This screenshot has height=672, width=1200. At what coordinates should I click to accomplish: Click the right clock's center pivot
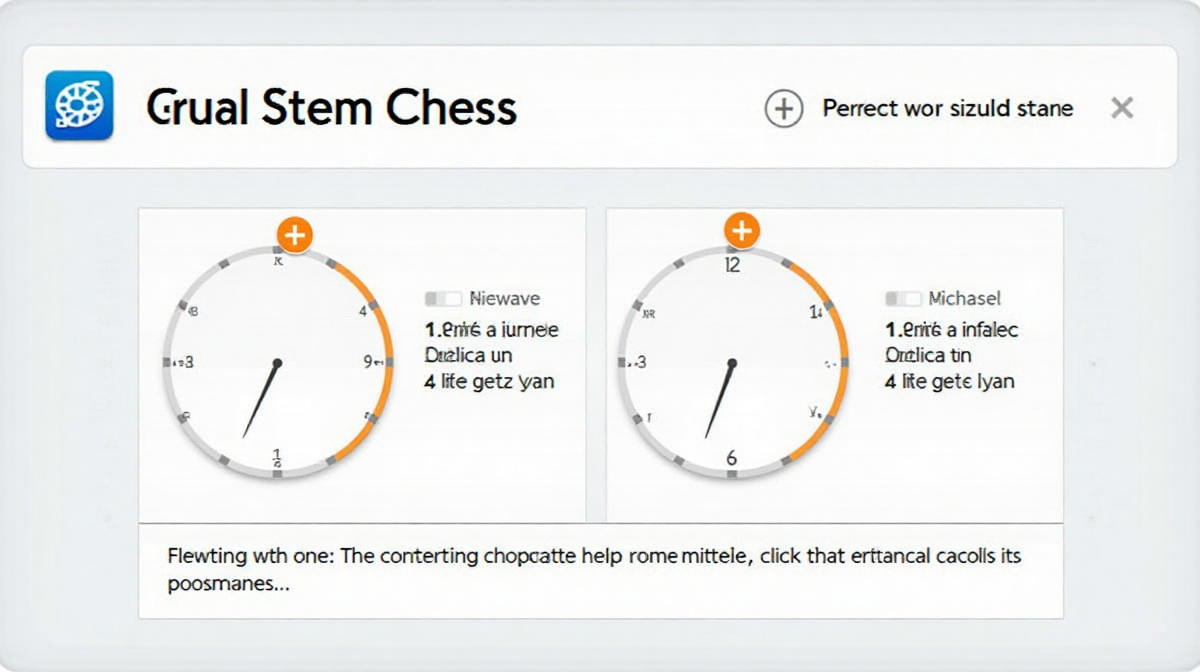point(732,362)
